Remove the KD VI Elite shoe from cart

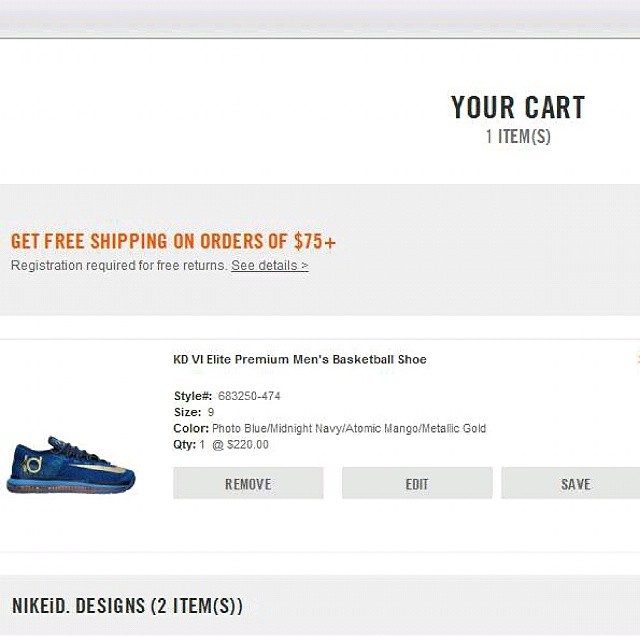(248, 484)
